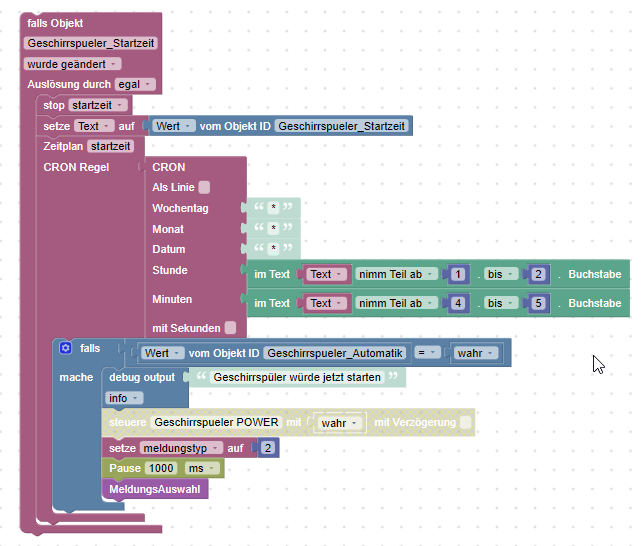Open the 'bis' dropdown in Stunde row
The height and width of the screenshot is (546, 643).
point(501,274)
